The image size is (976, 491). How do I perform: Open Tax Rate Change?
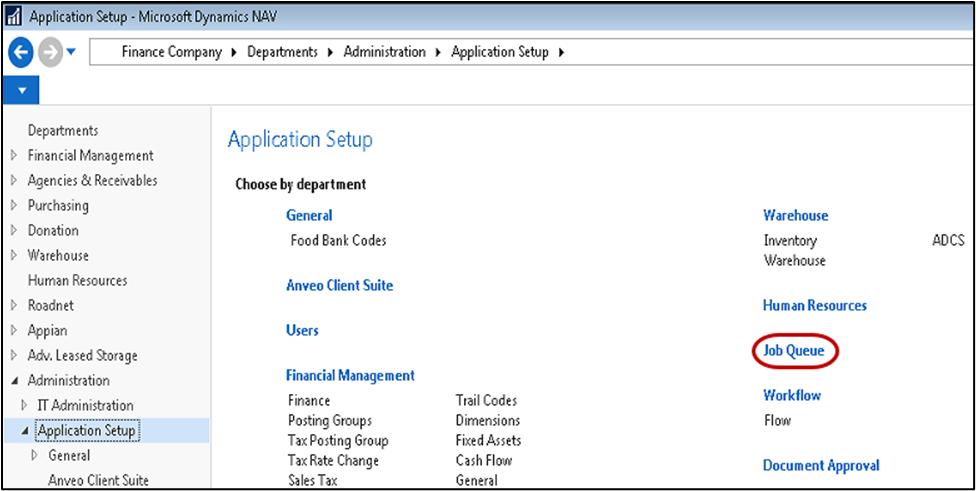coord(334,461)
